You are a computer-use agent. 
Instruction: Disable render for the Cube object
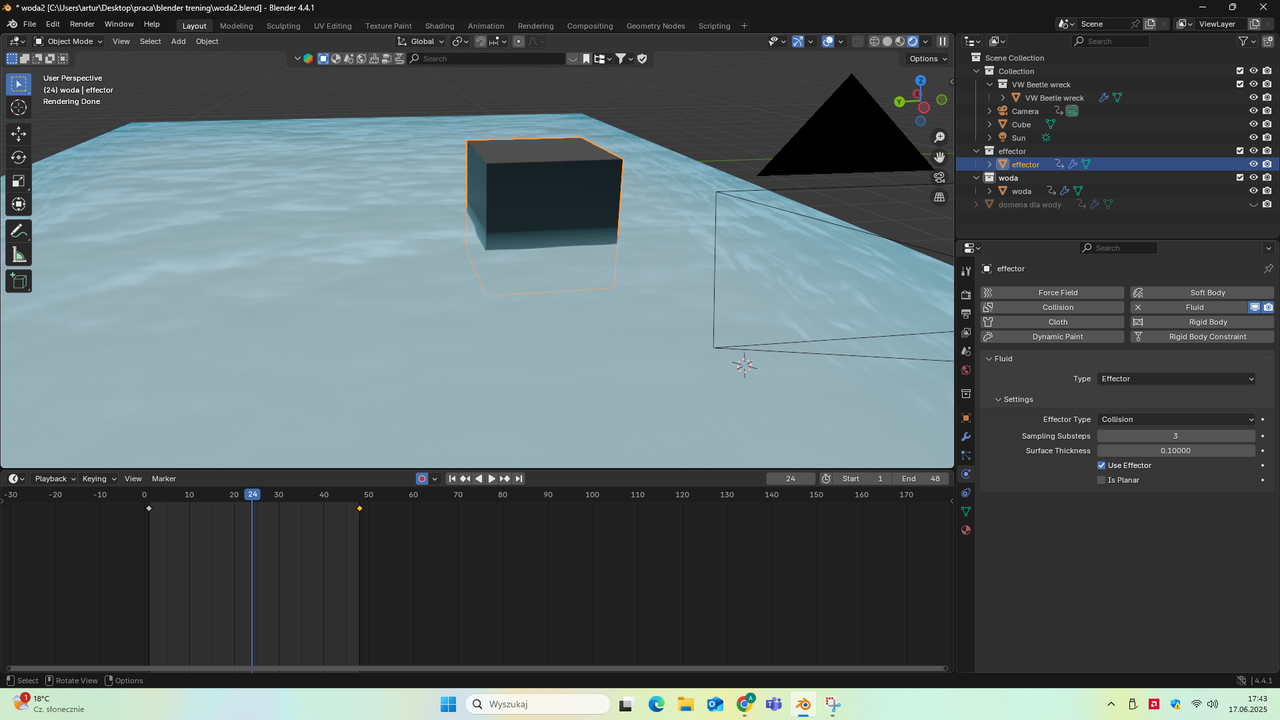pyautogui.click(x=1267, y=124)
